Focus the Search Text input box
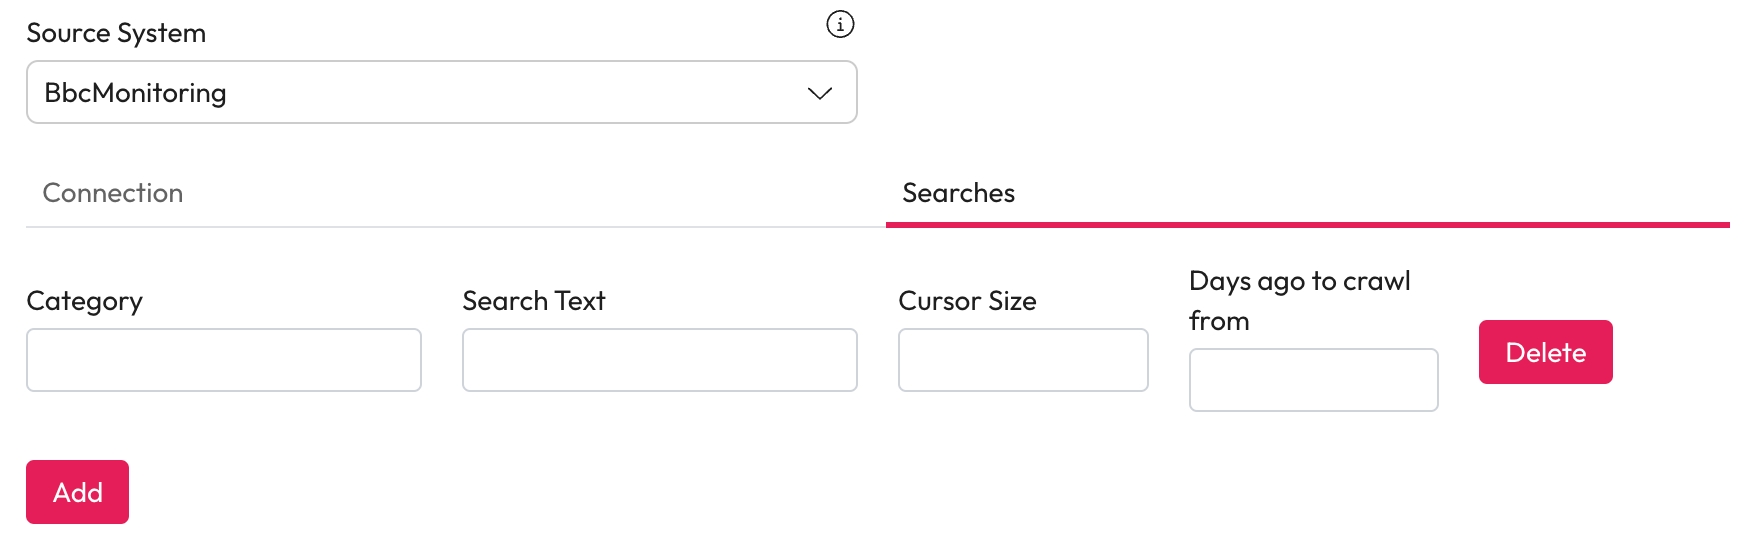The image size is (1756, 538). coord(660,360)
